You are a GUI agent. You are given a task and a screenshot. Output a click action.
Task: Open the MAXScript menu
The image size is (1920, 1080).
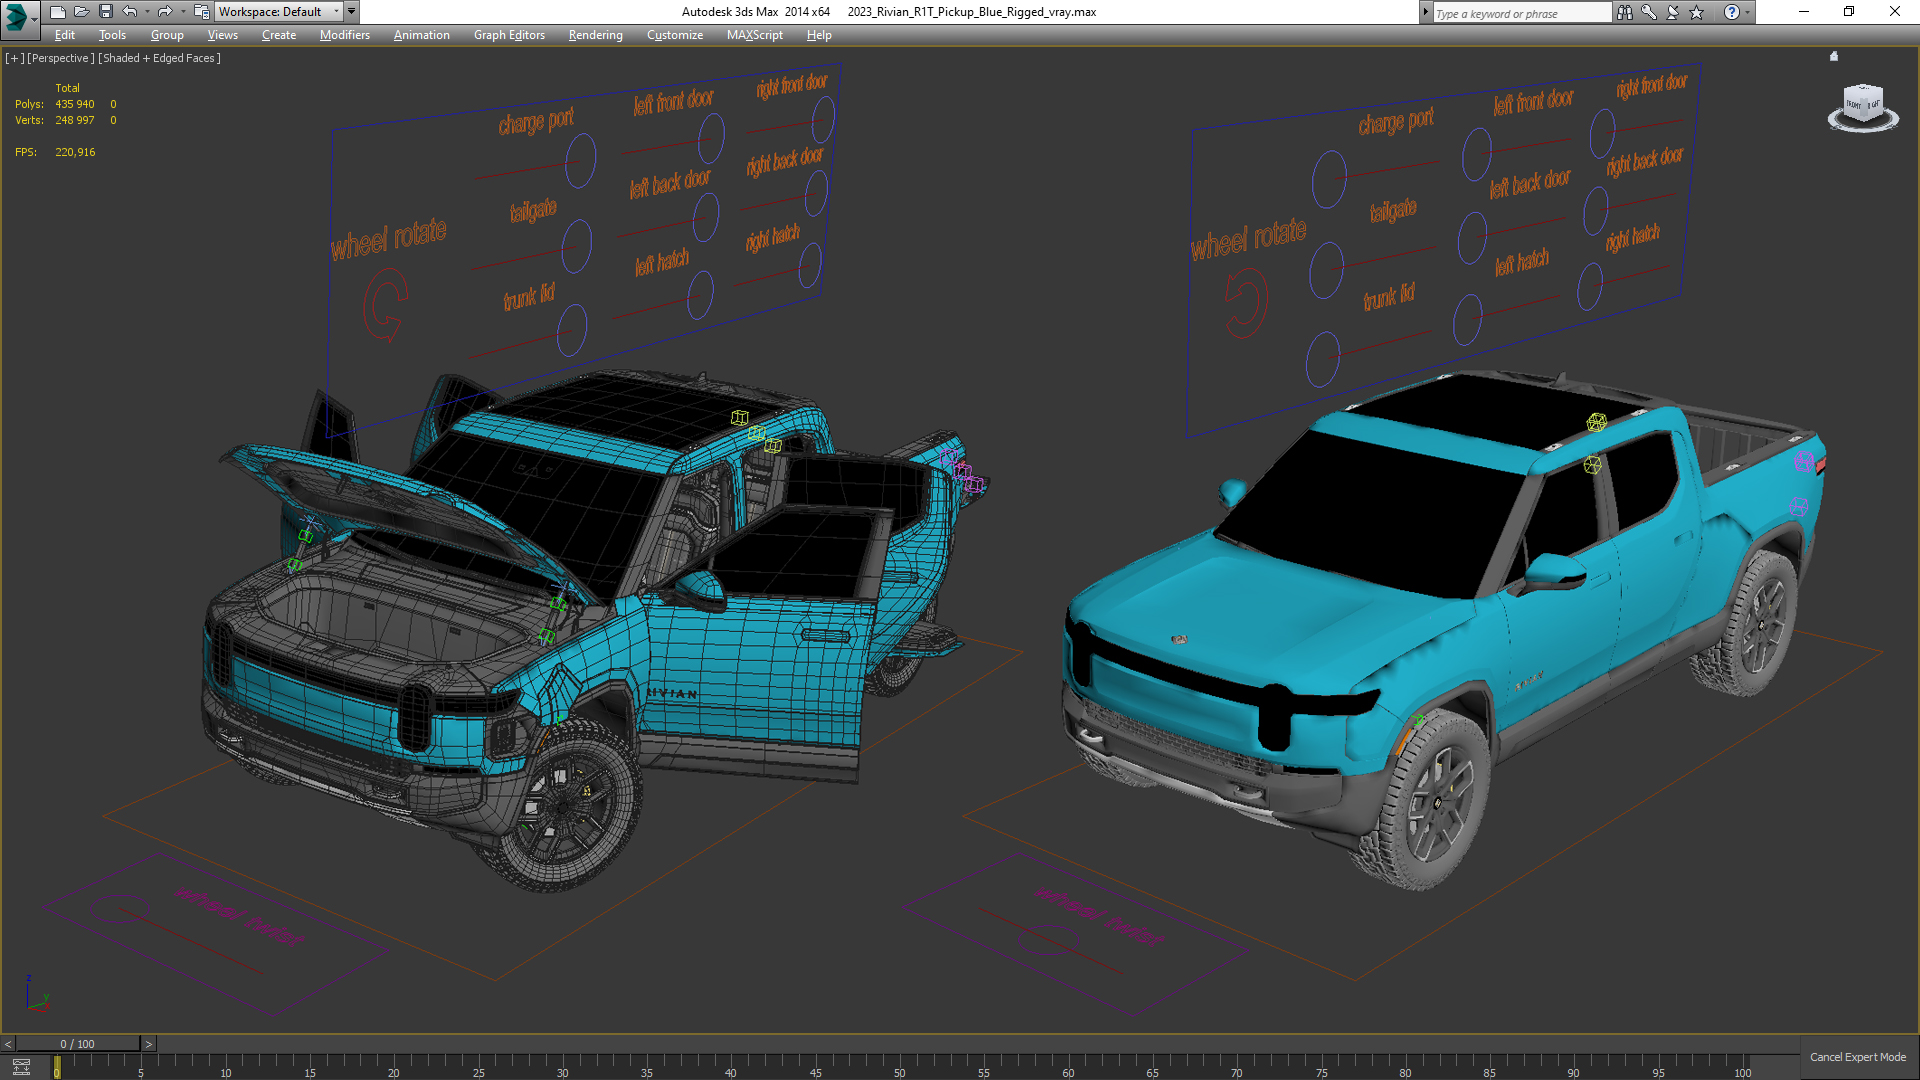point(755,35)
